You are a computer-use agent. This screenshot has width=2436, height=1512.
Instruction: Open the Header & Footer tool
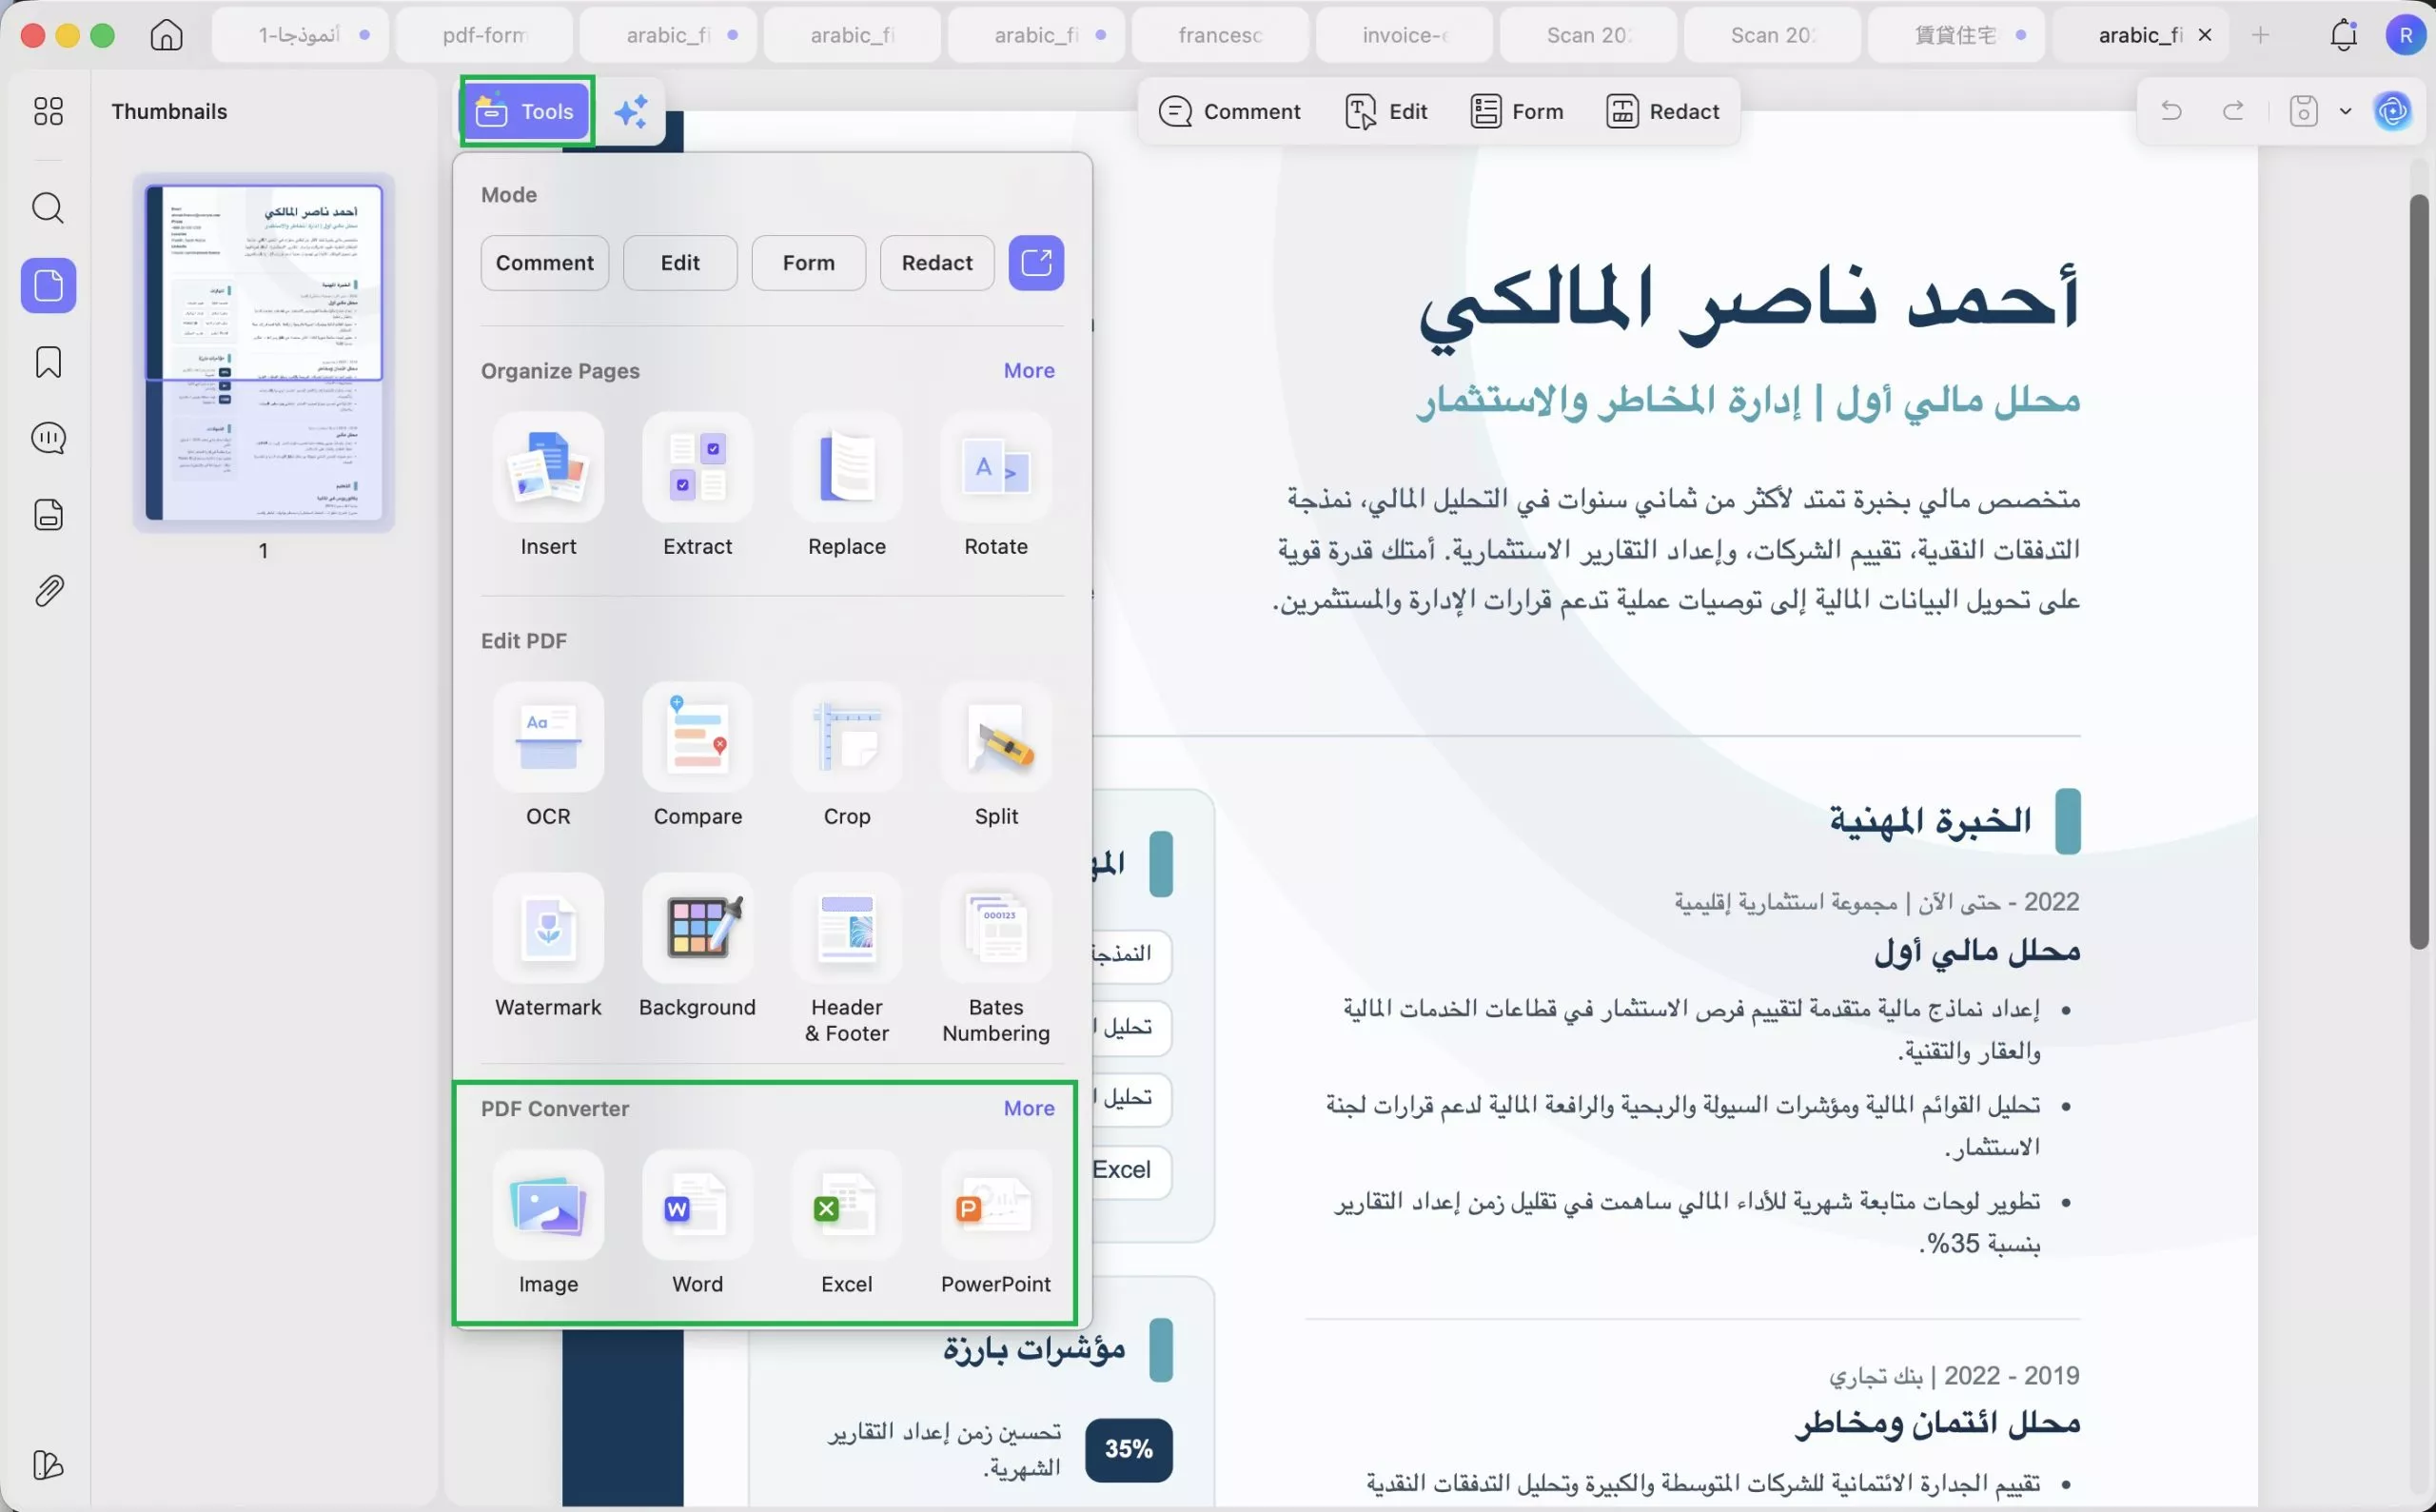(846, 958)
